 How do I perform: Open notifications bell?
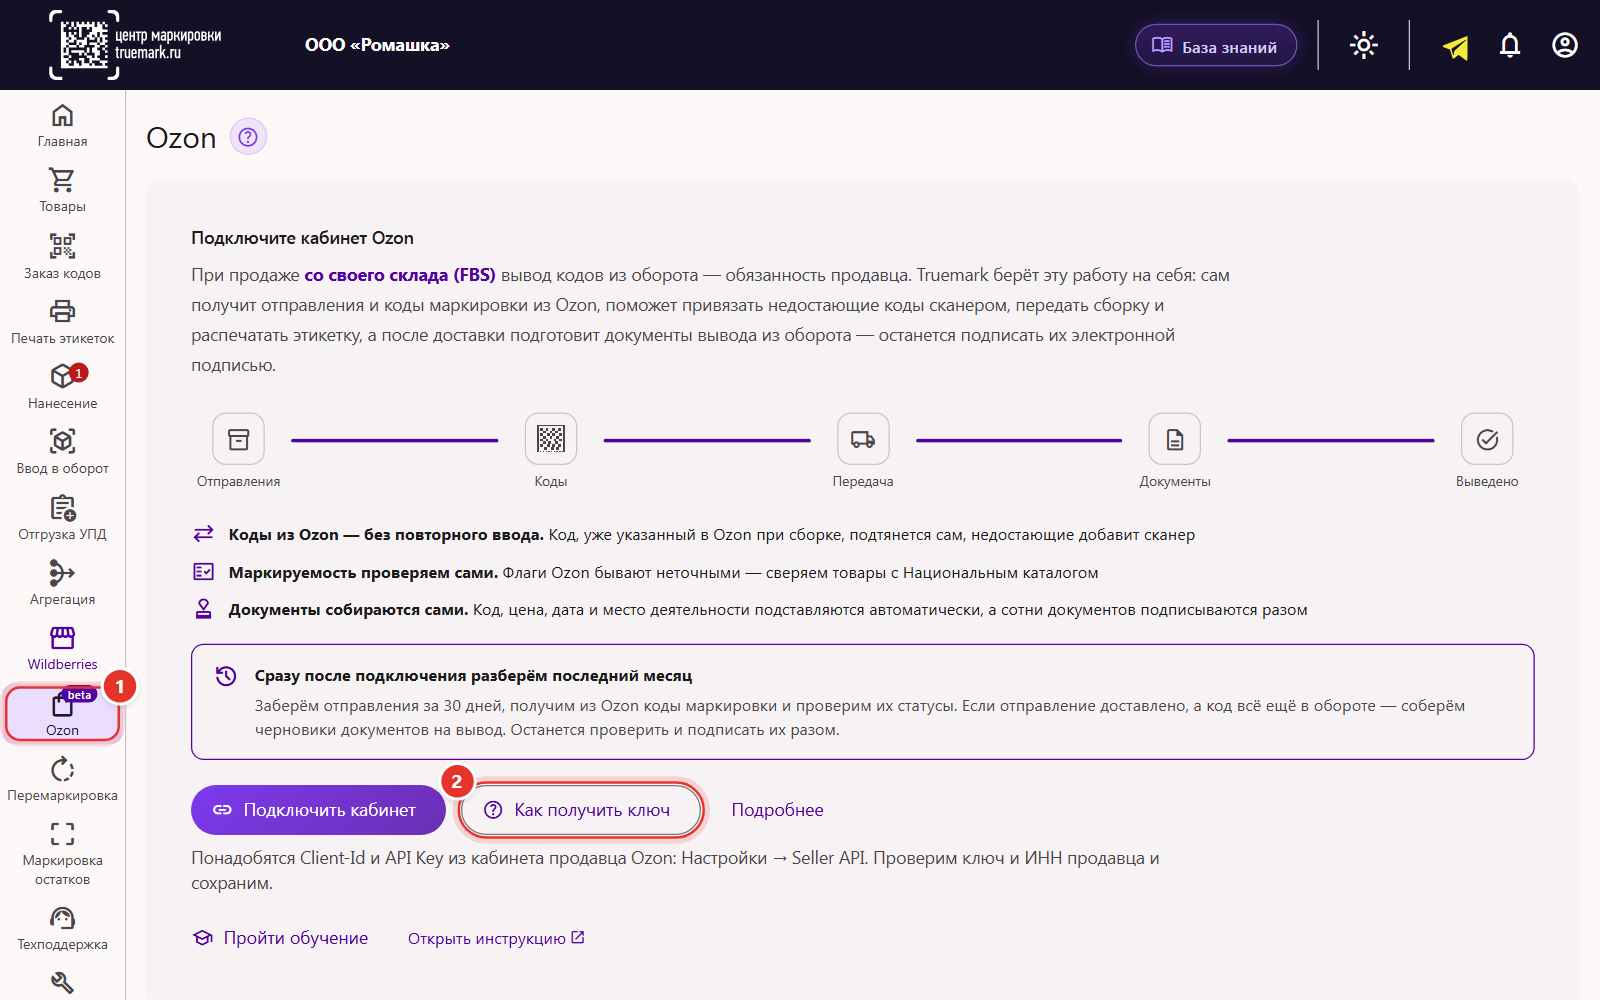(1510, 45)
